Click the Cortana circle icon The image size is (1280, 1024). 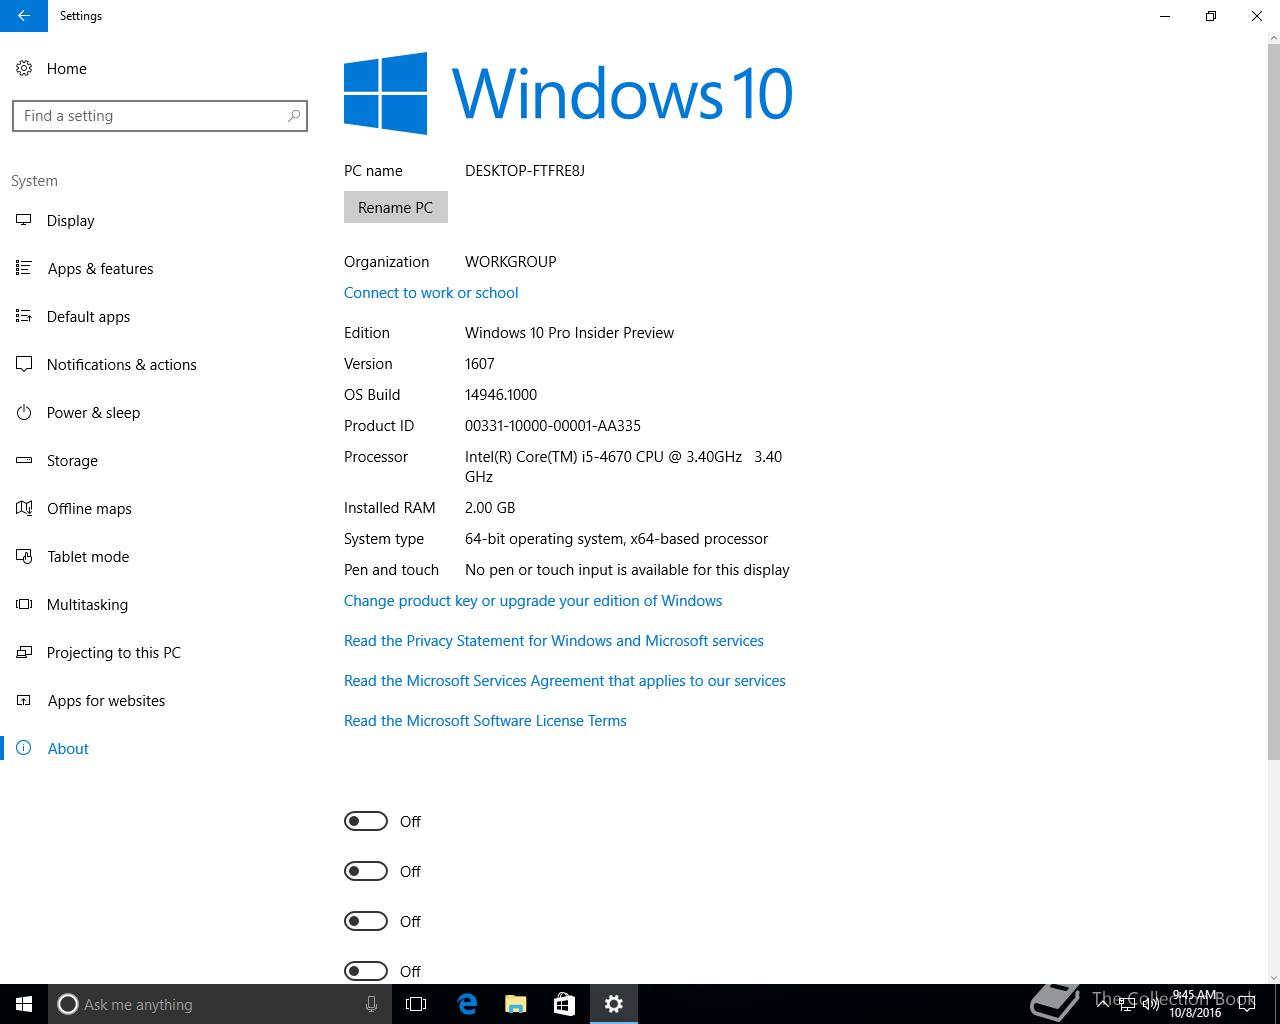(x=68, y=1004)
